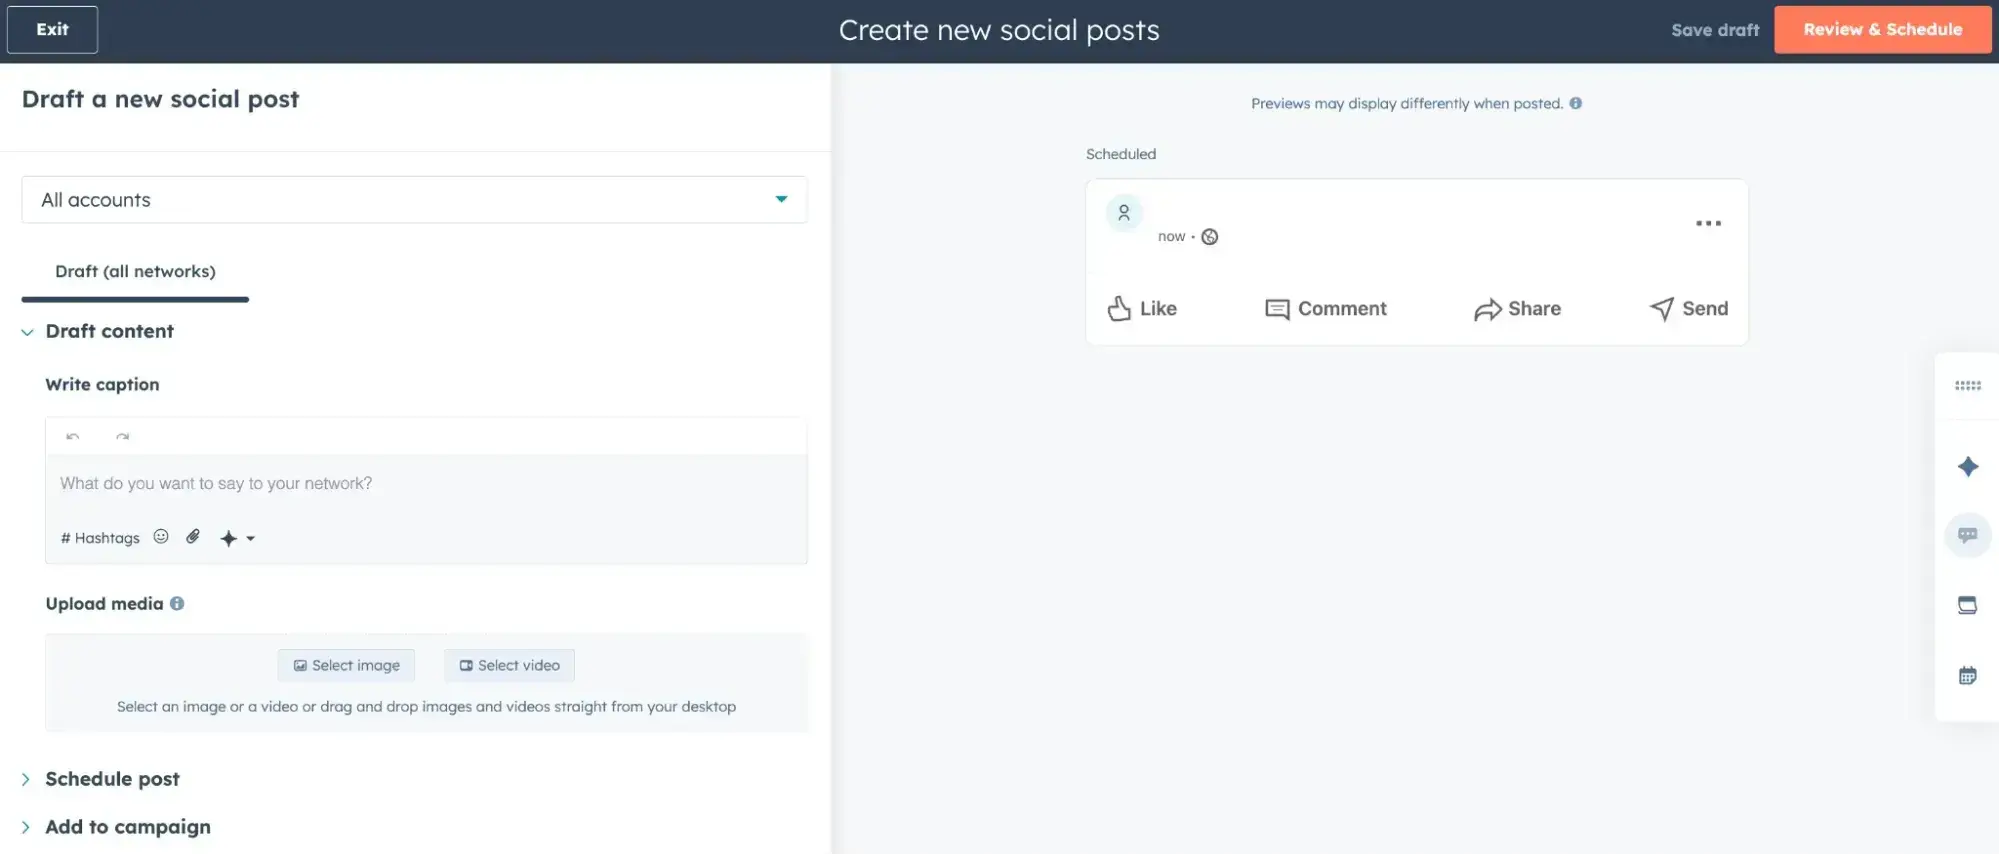Screen dimensions: 1999x855
Task: Click the undo arrow in caption editor
Action: pyautogui.click(x=73, y=436)
